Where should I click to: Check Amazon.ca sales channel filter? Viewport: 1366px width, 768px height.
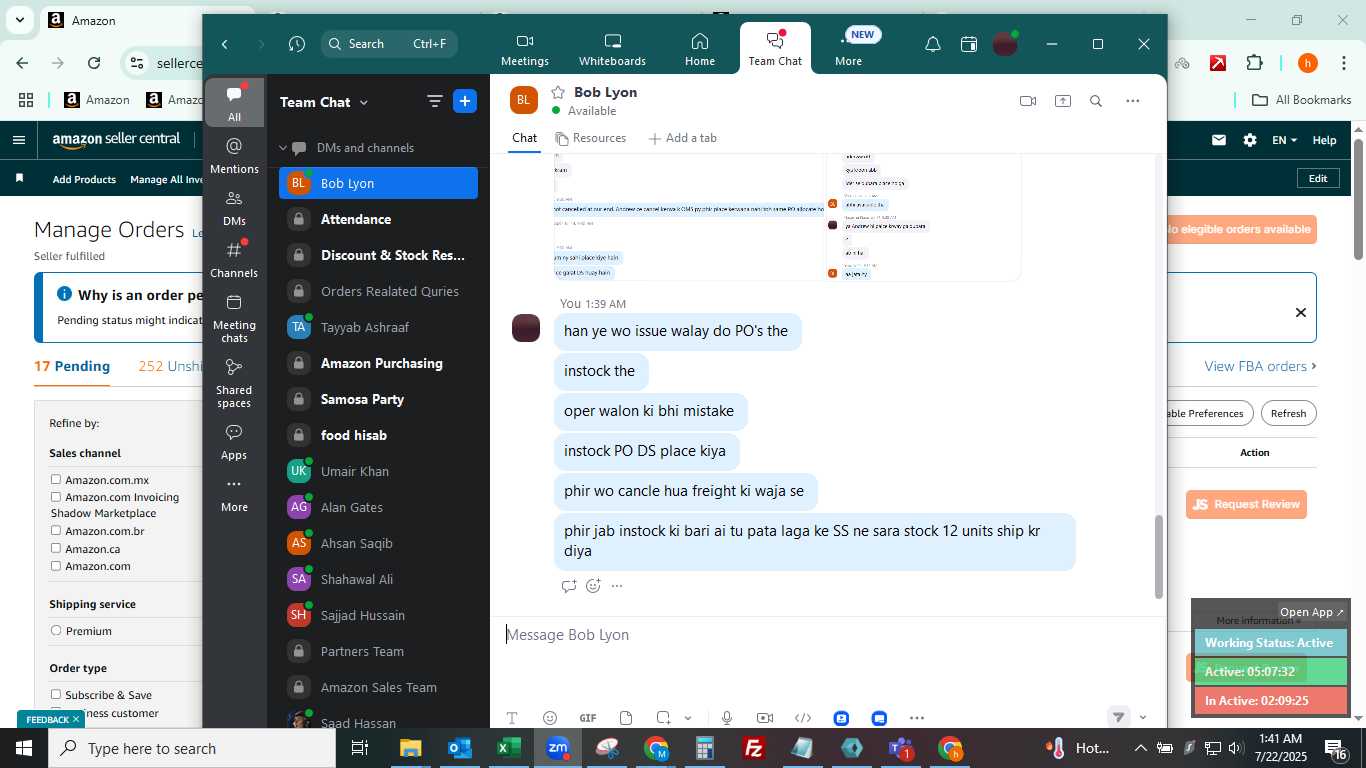tap(56, 549)
